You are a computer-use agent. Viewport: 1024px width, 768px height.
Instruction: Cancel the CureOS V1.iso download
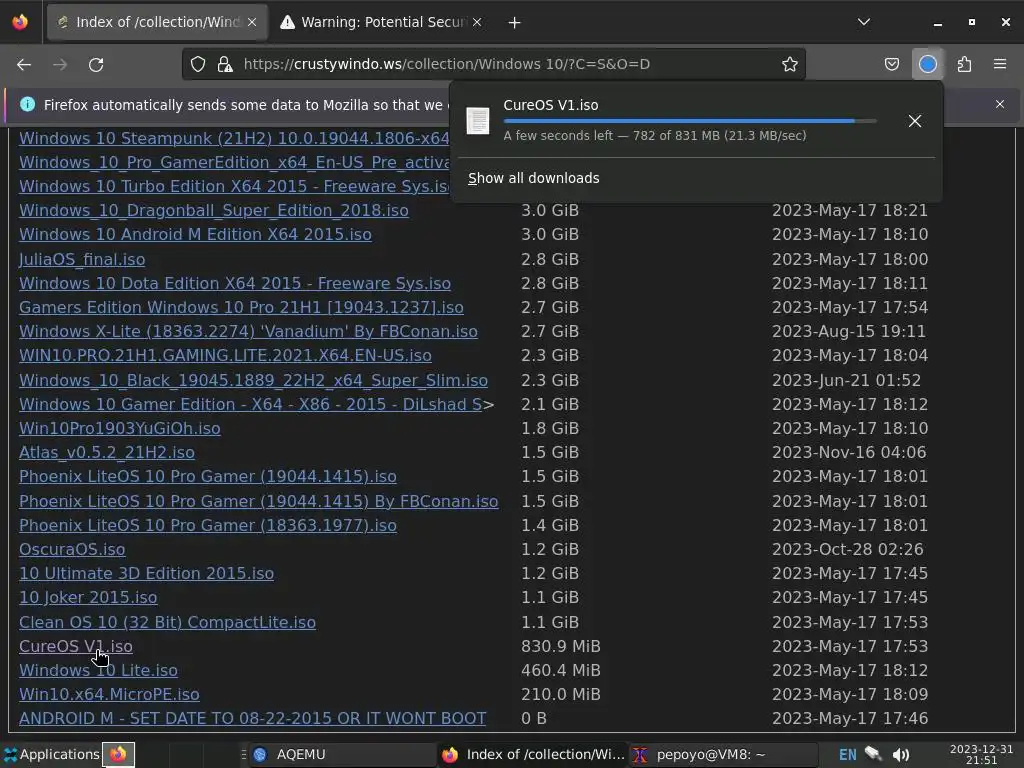[915, 121]
